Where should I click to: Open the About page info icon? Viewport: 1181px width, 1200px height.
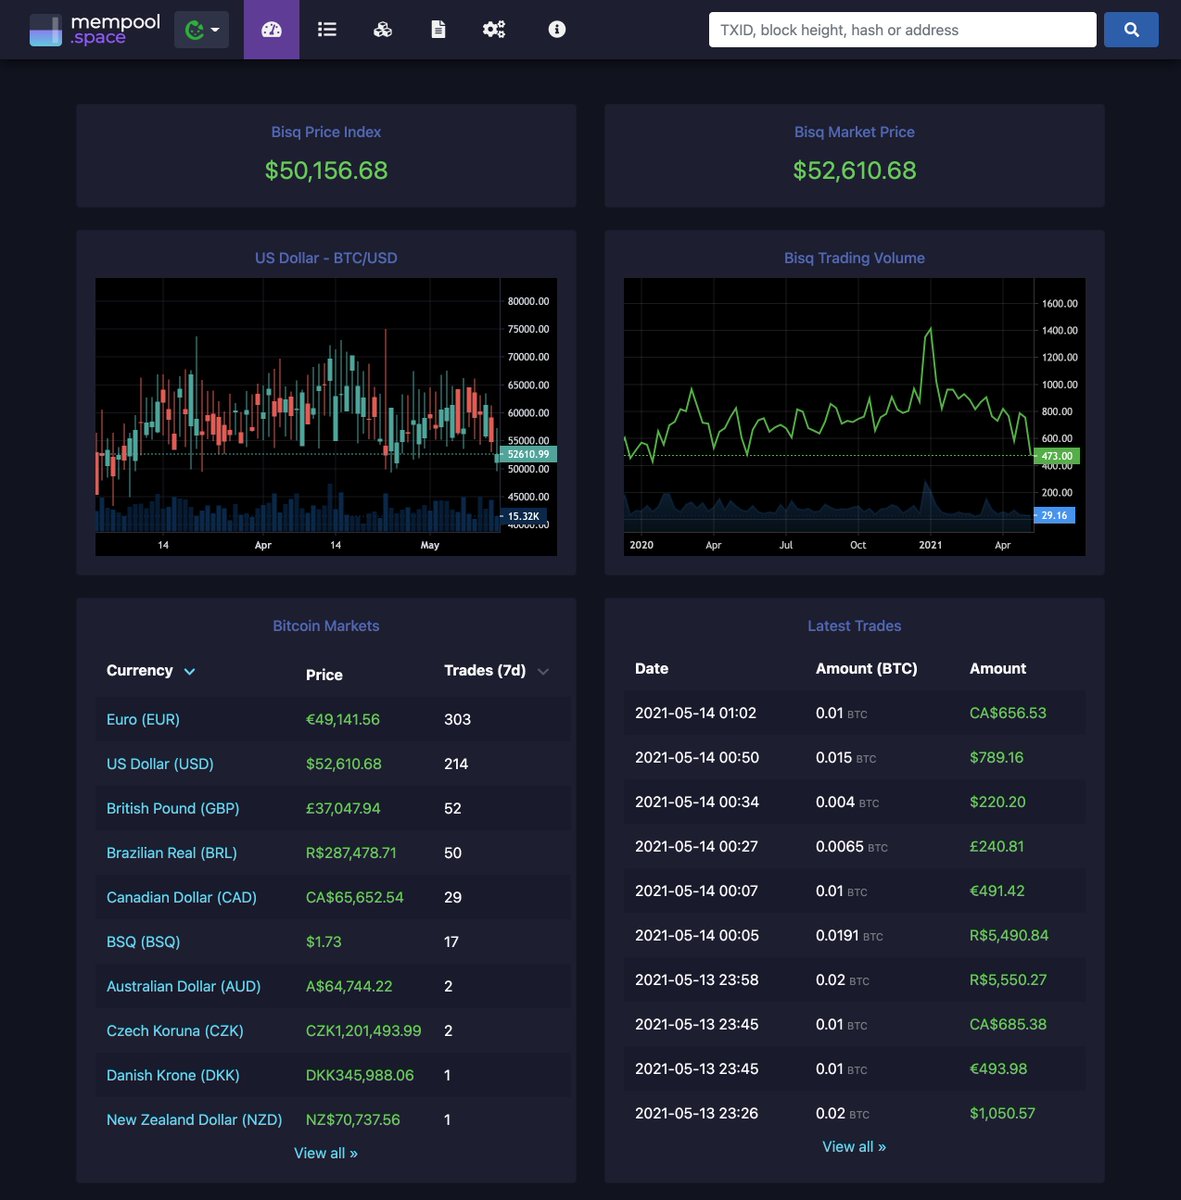click(x=556, y=29)
